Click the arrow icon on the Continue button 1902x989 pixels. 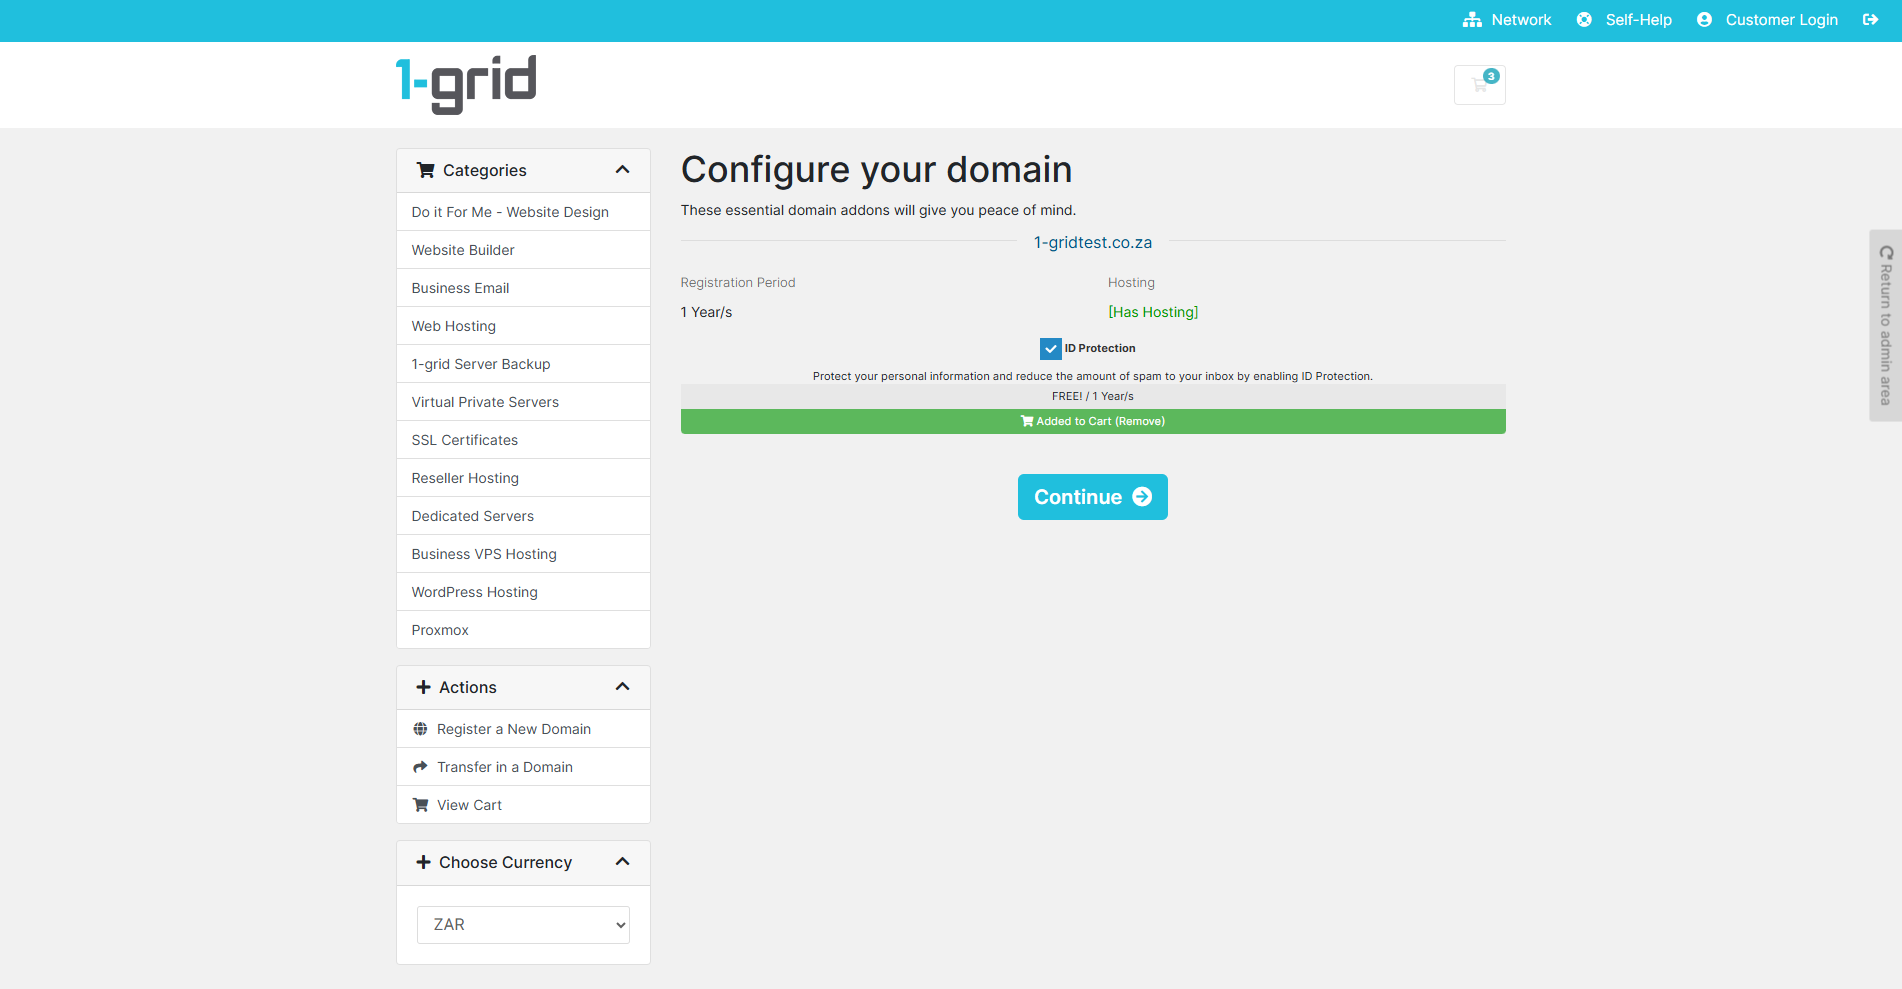tap(1142, 497)
